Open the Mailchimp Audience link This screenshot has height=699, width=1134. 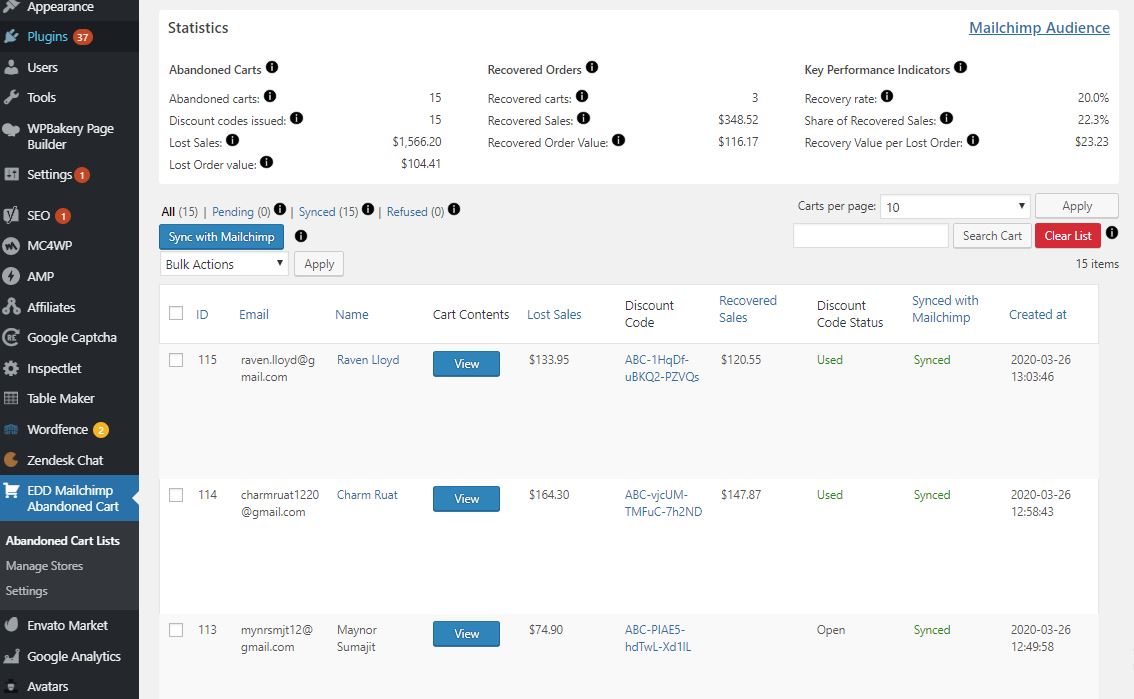[x=1039, y=27]
